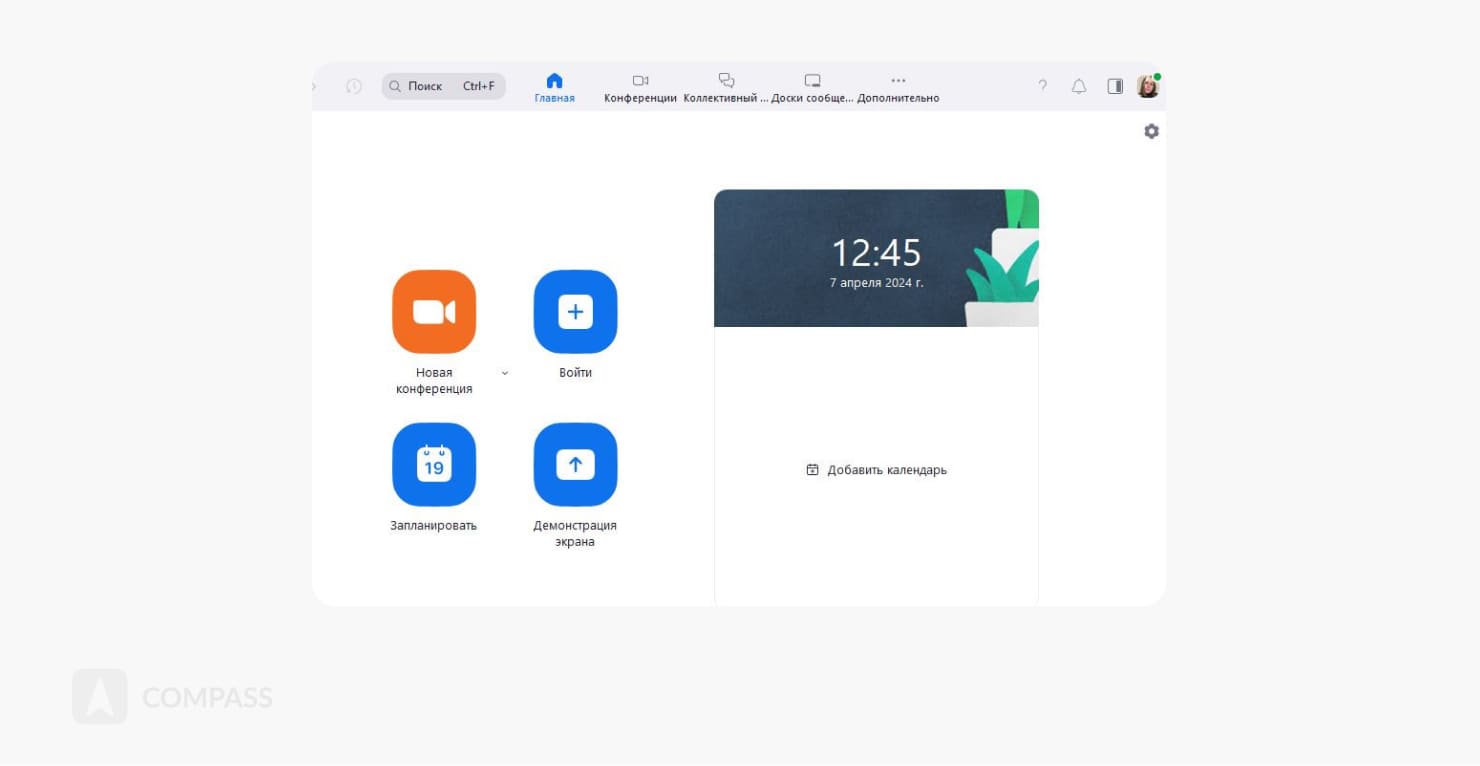Start a new conference with orange camera button
Screen dimensions: 1480x766
click(x=434, y=312)
